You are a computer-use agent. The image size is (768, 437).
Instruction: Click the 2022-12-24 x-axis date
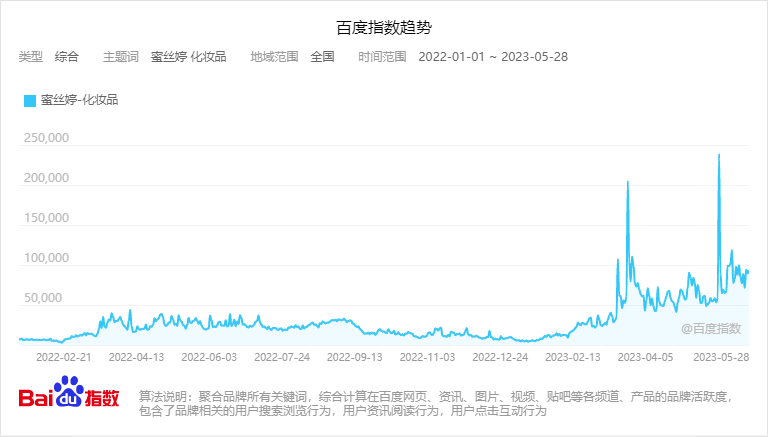point(500,357)
